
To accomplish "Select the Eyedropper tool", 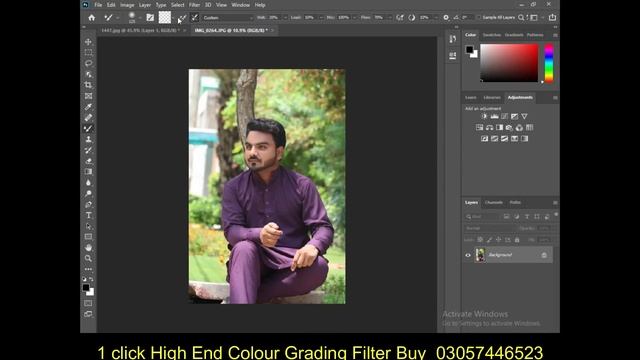I will pyautogui.click(x=88, y=107).
